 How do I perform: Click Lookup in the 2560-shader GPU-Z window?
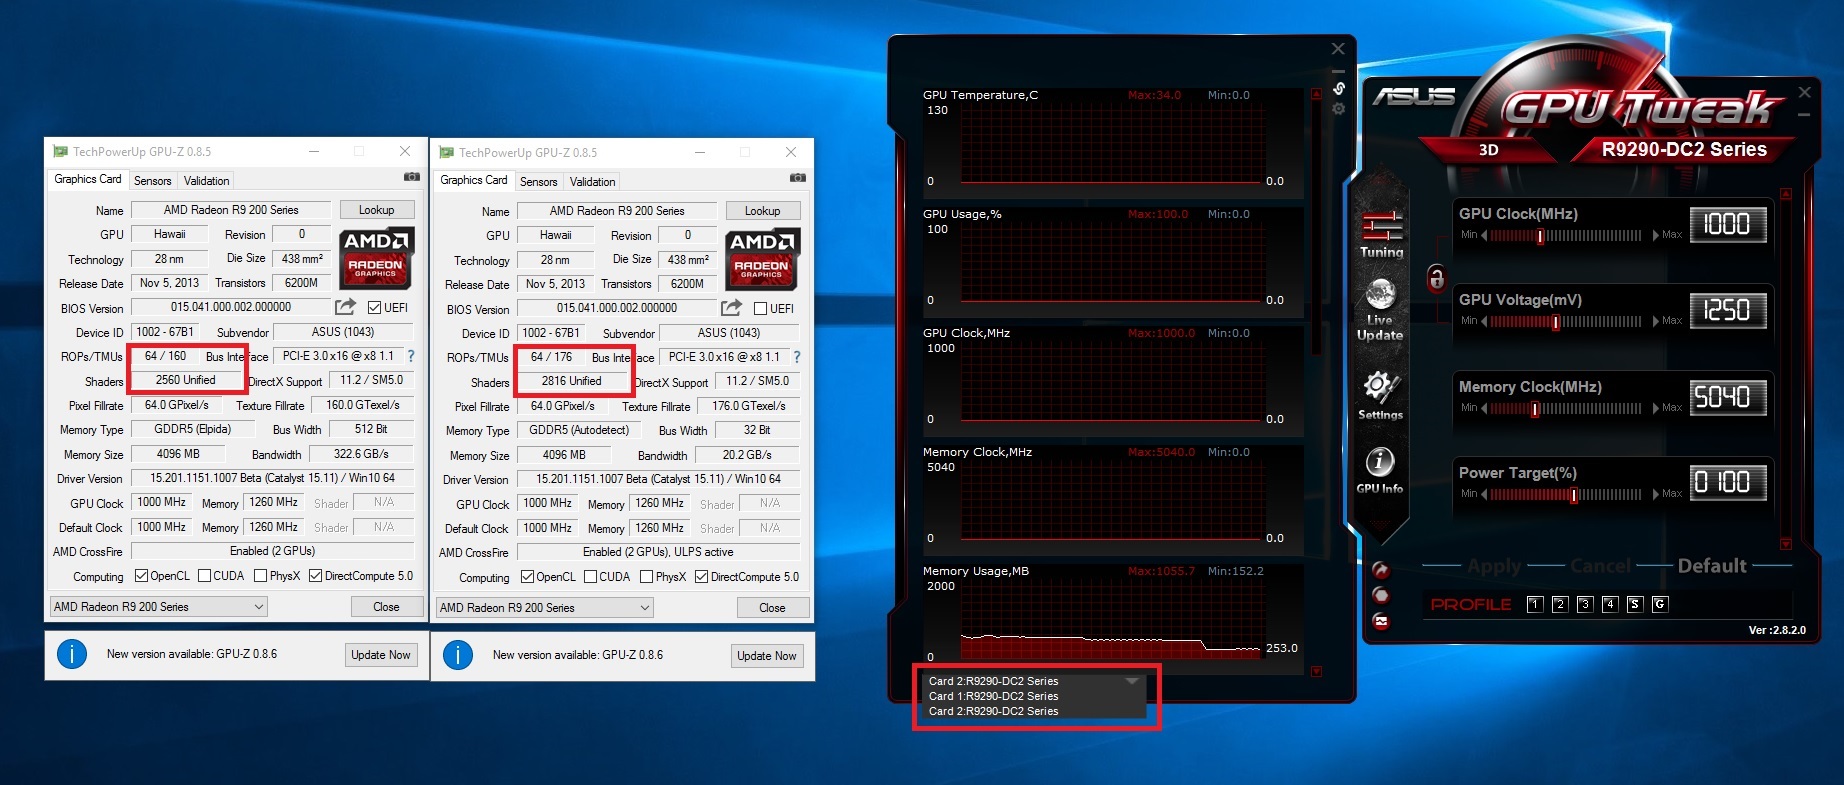coord(377,210)
